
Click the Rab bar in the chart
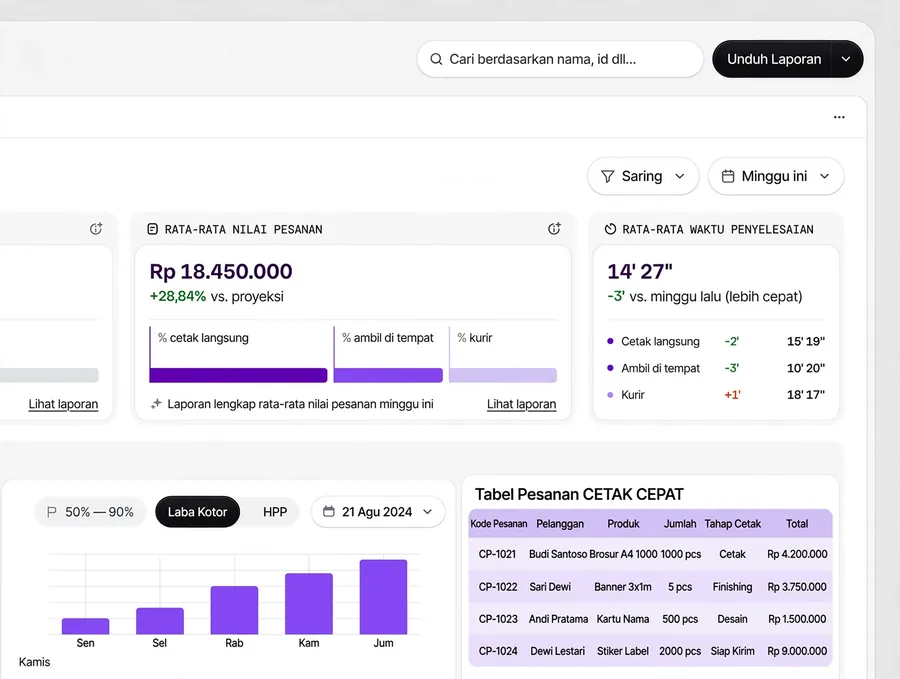[x=234, y=610]
